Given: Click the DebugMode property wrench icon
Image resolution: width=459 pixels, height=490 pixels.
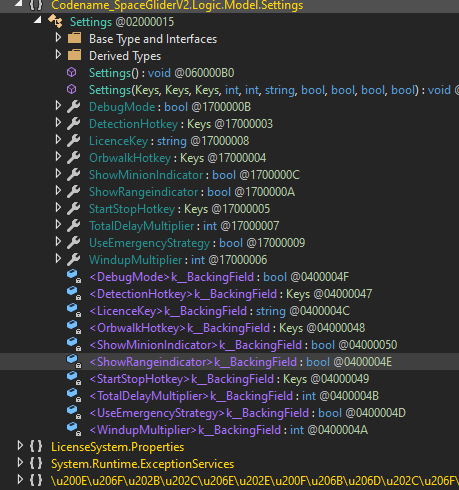Looking at the screenshot, I should pos(73,107).
